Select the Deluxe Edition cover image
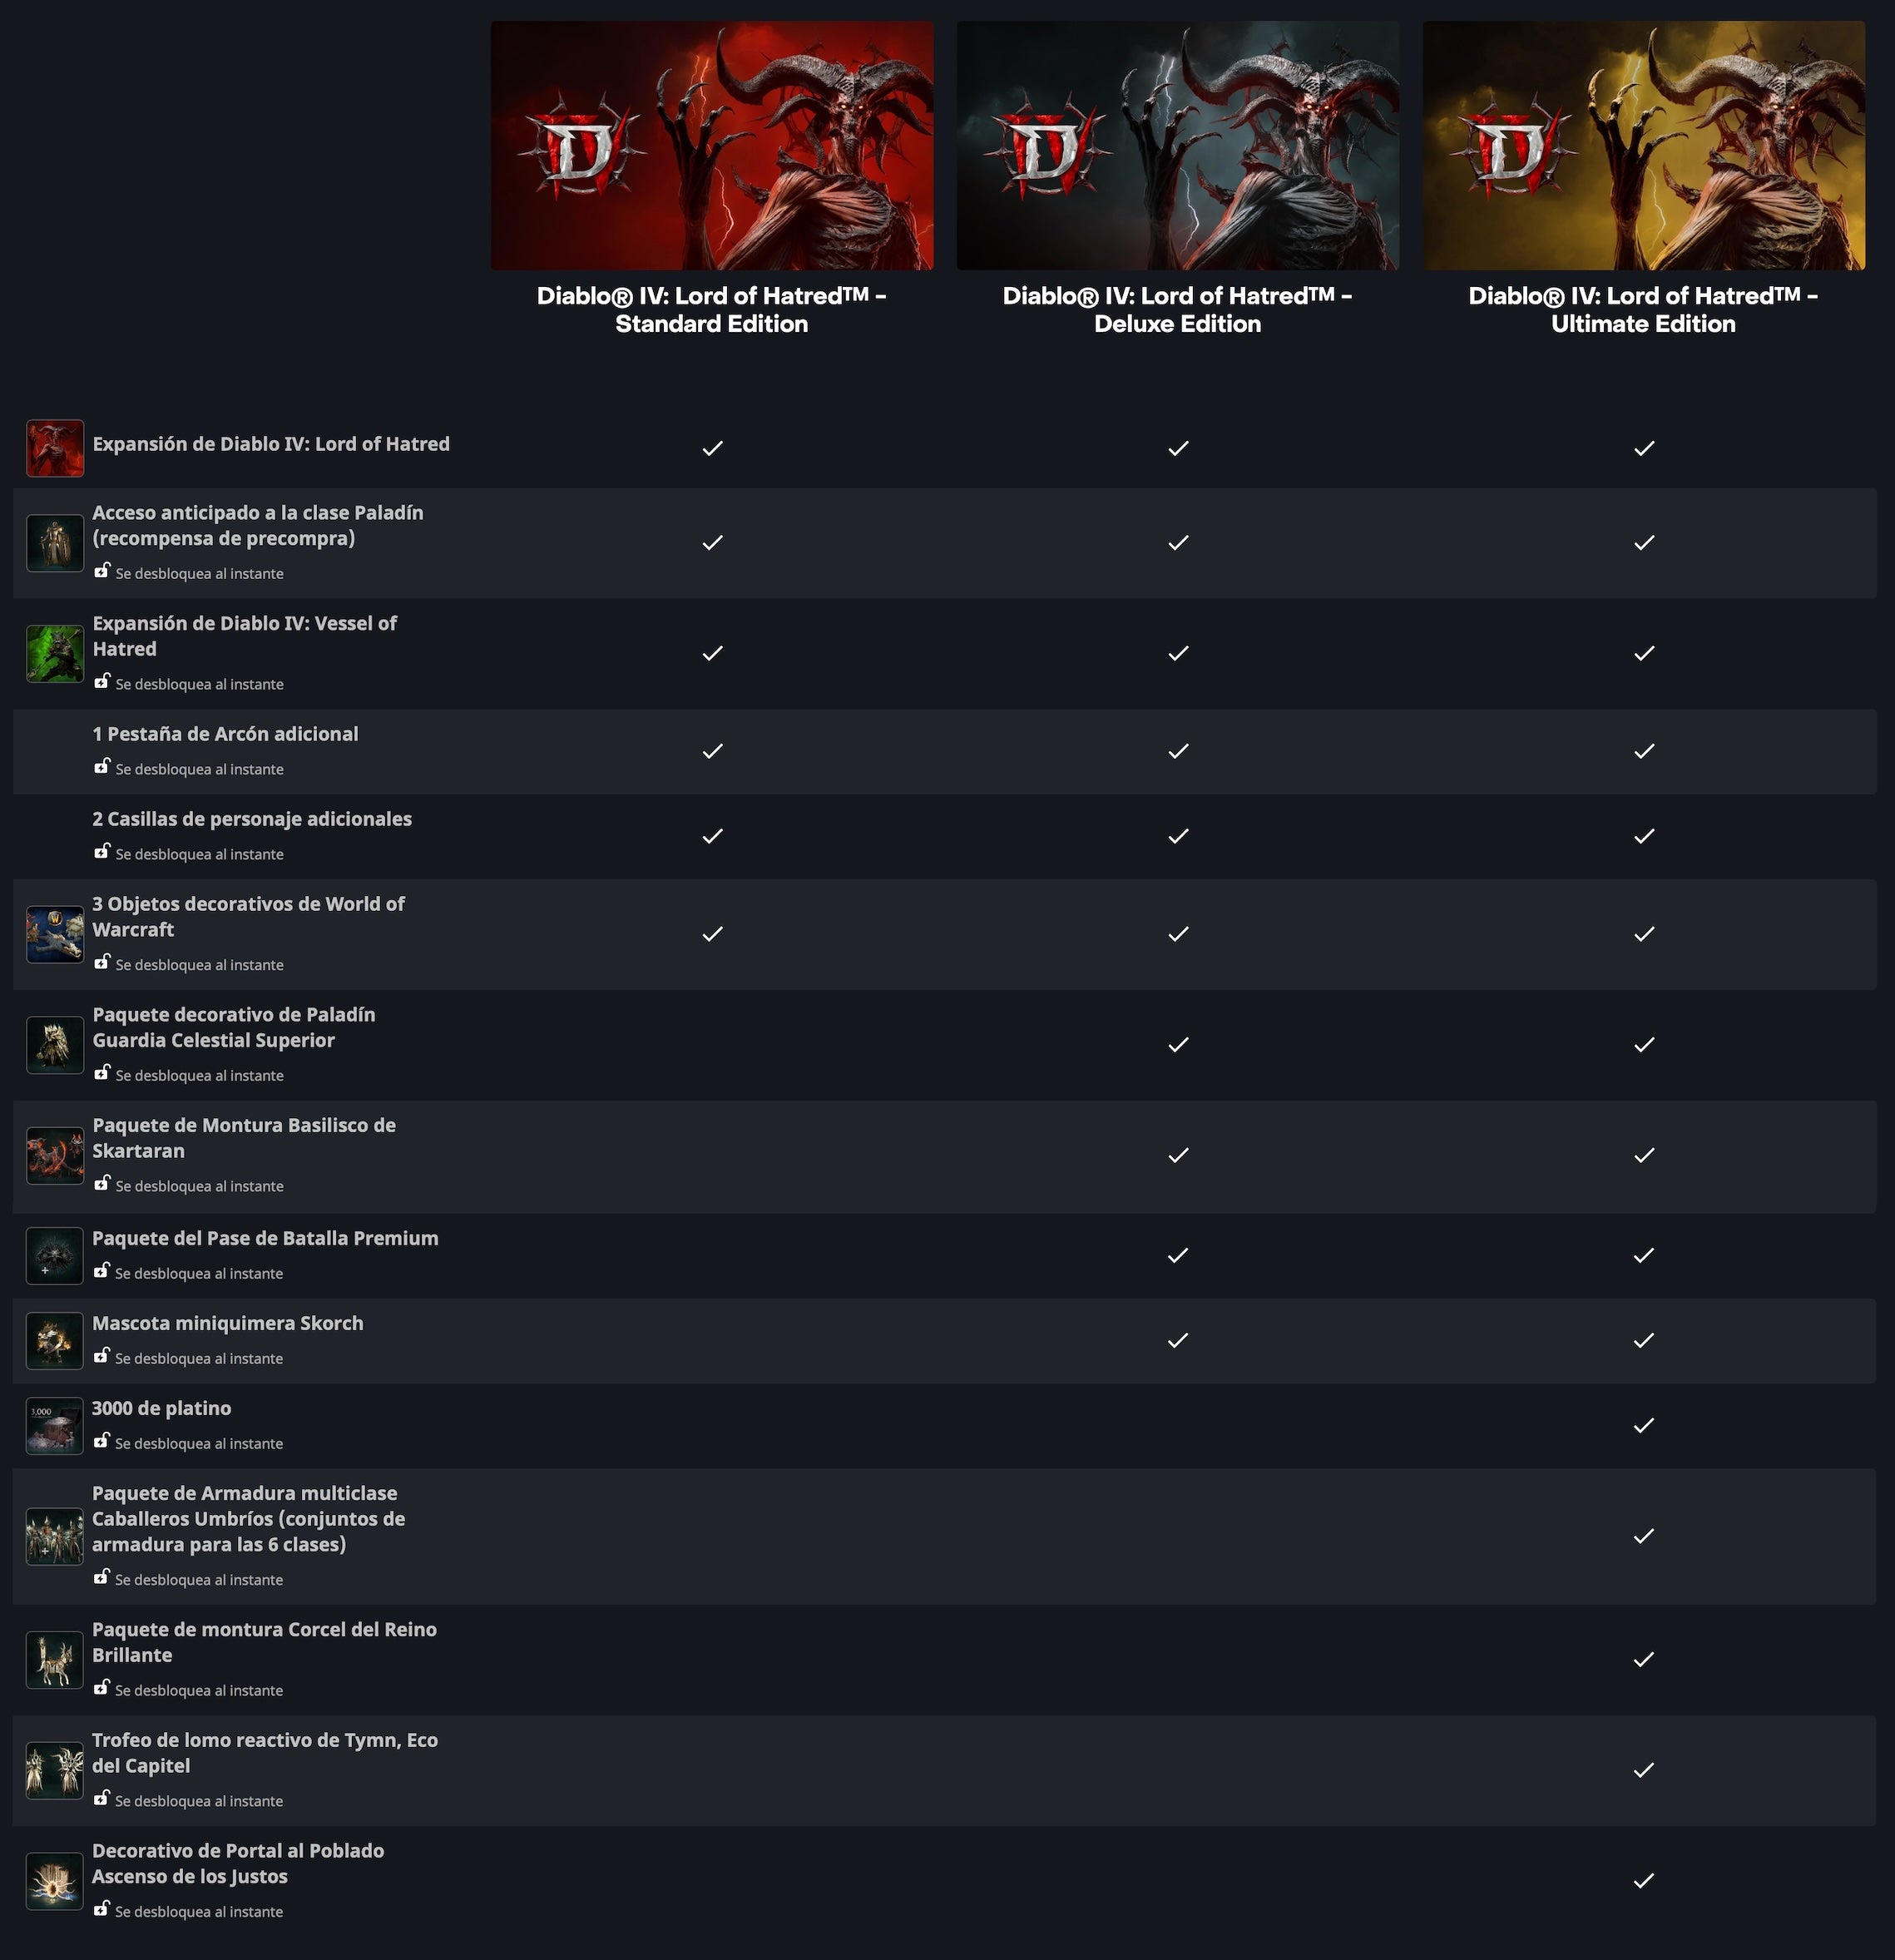The height and width of the screenshot is (1960, 1895). pyautogui.click(x=1178, y=146)
